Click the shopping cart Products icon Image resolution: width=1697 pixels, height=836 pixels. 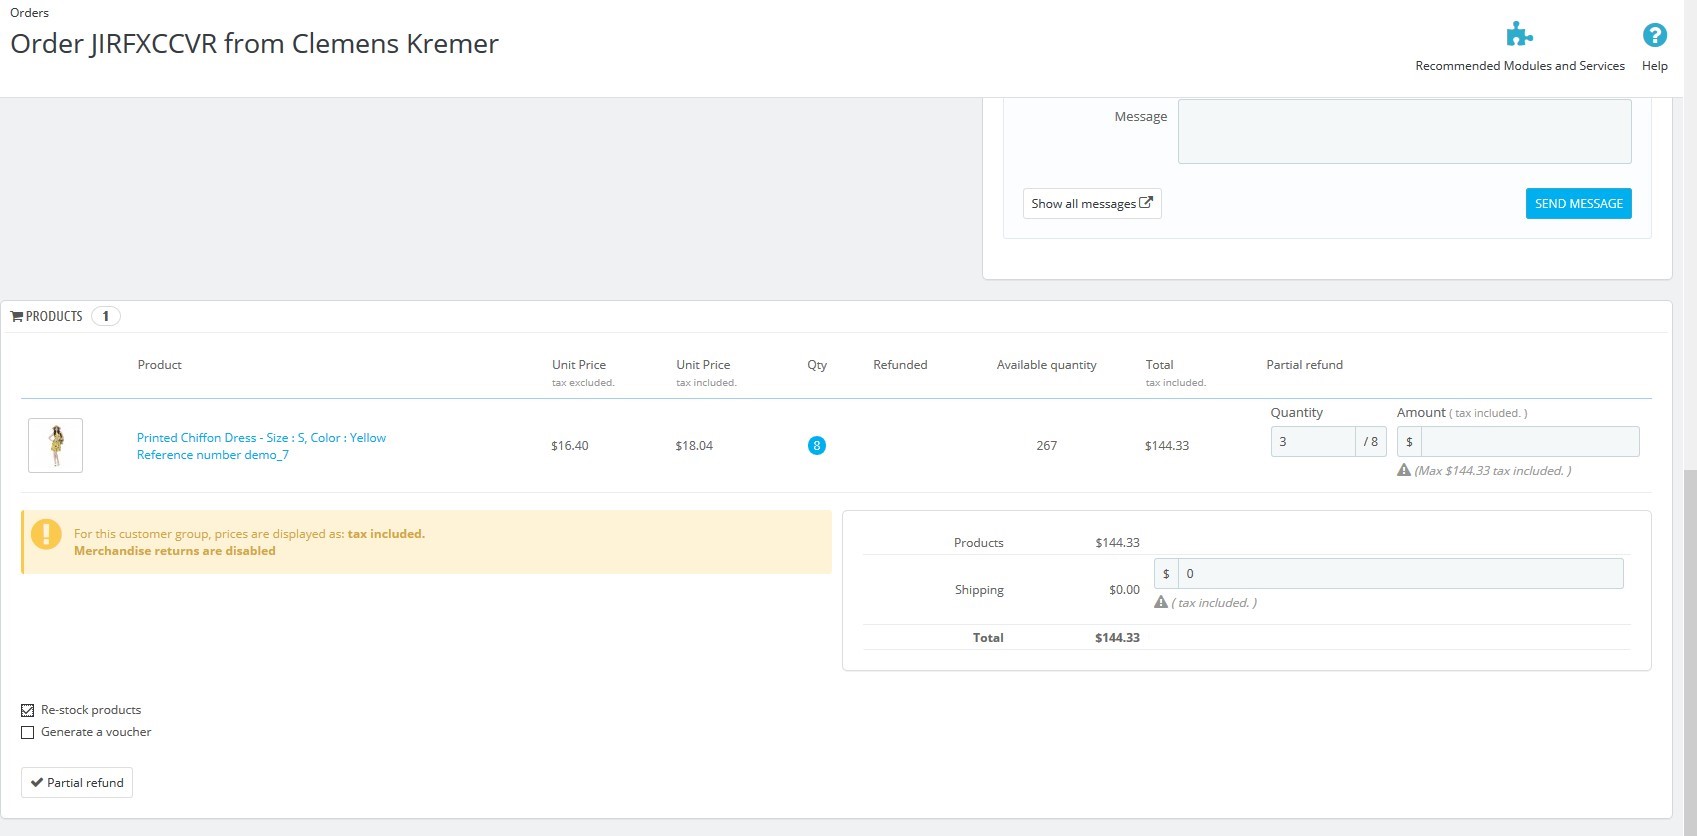pyautogui.click(x=16, y=316)
